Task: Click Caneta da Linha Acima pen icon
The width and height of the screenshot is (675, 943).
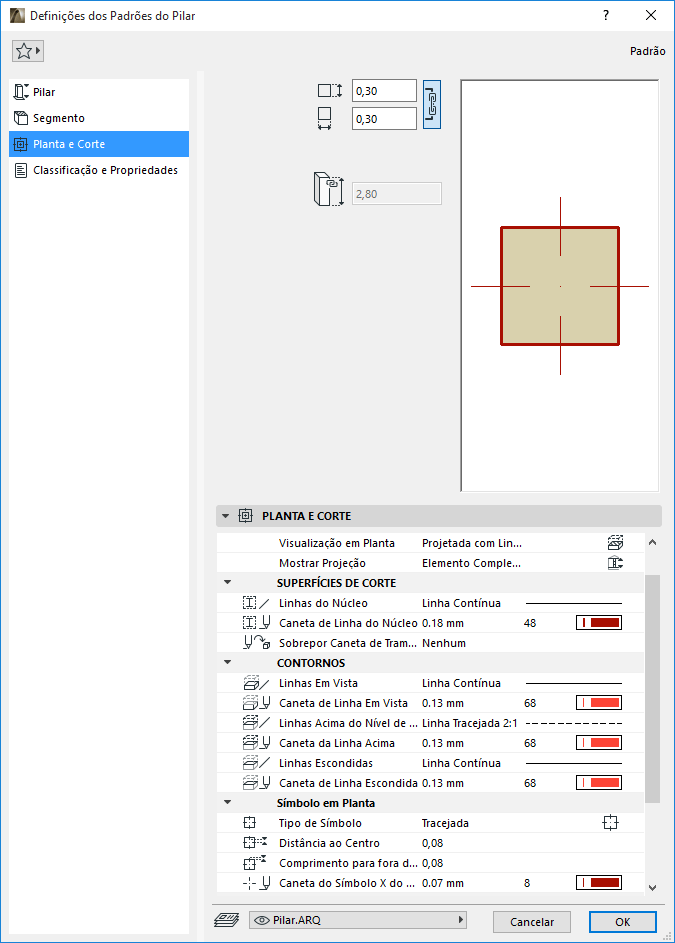Action: point(256,743)
